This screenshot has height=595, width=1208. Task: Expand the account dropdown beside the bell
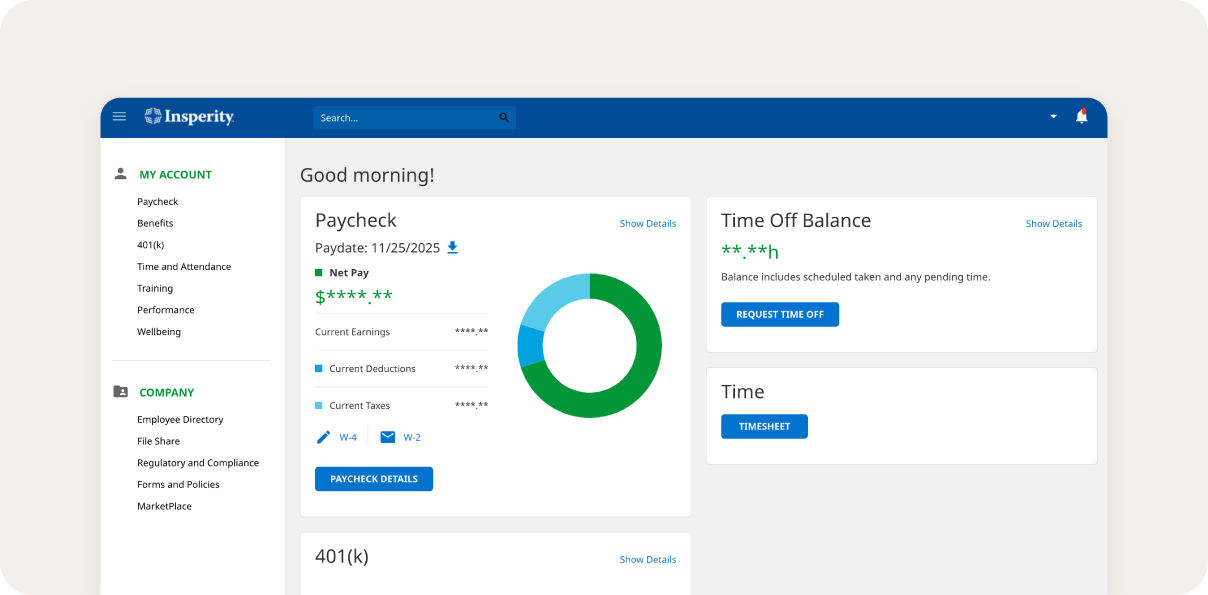(x=1052, y=116)
